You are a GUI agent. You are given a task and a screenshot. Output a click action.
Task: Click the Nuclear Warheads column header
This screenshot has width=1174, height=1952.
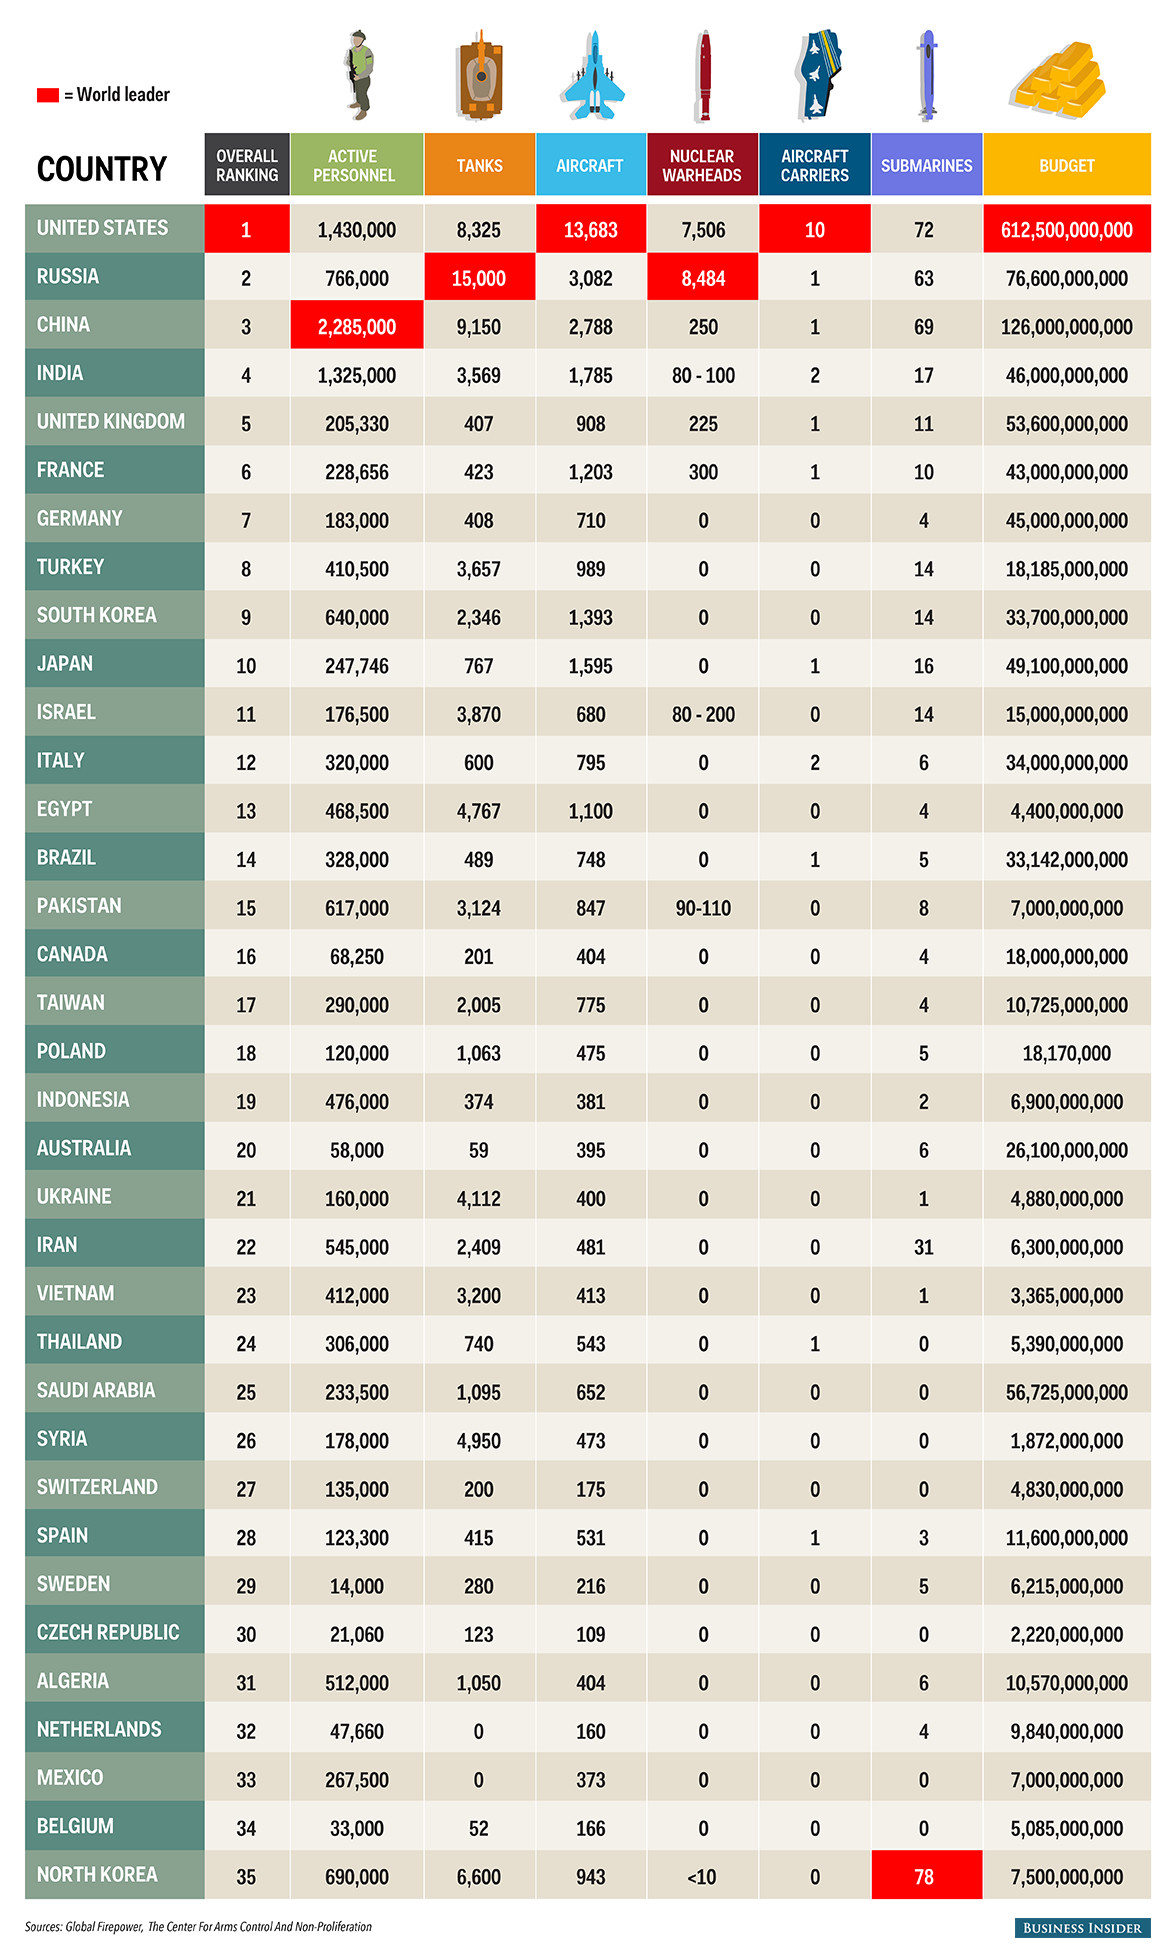tap(702, 165)
